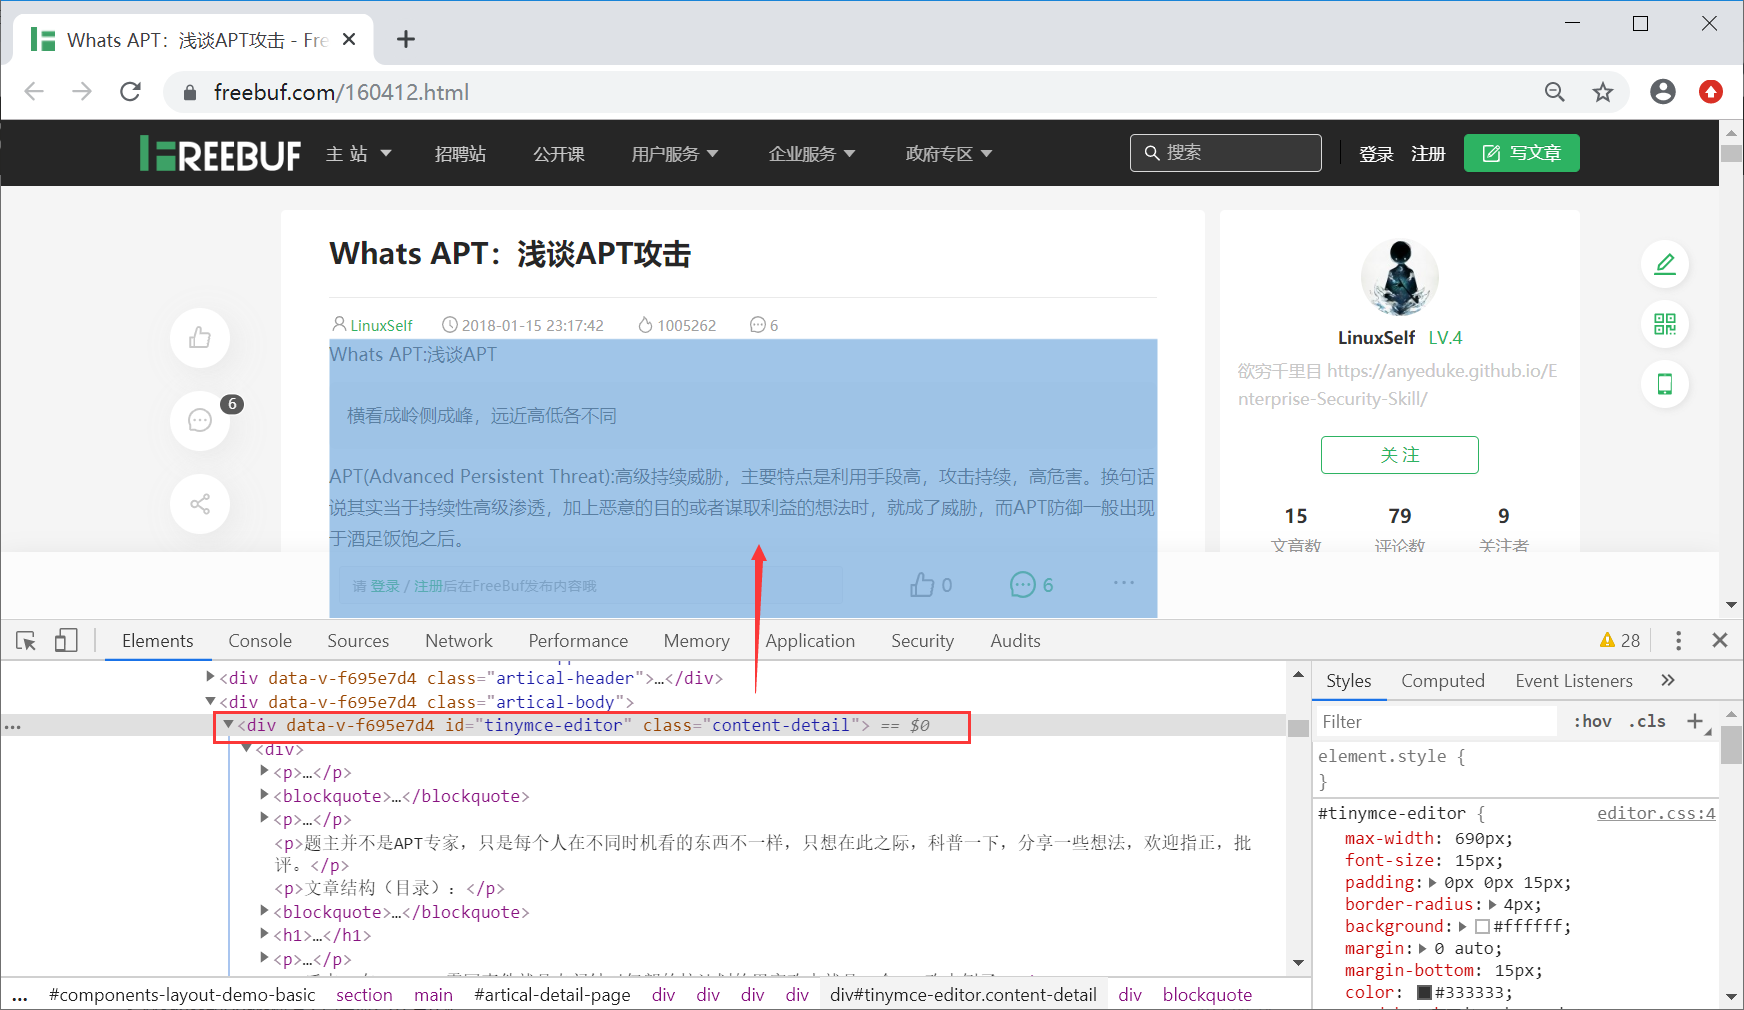Open the 主站 dropdown menu

(x=358, y=154)
